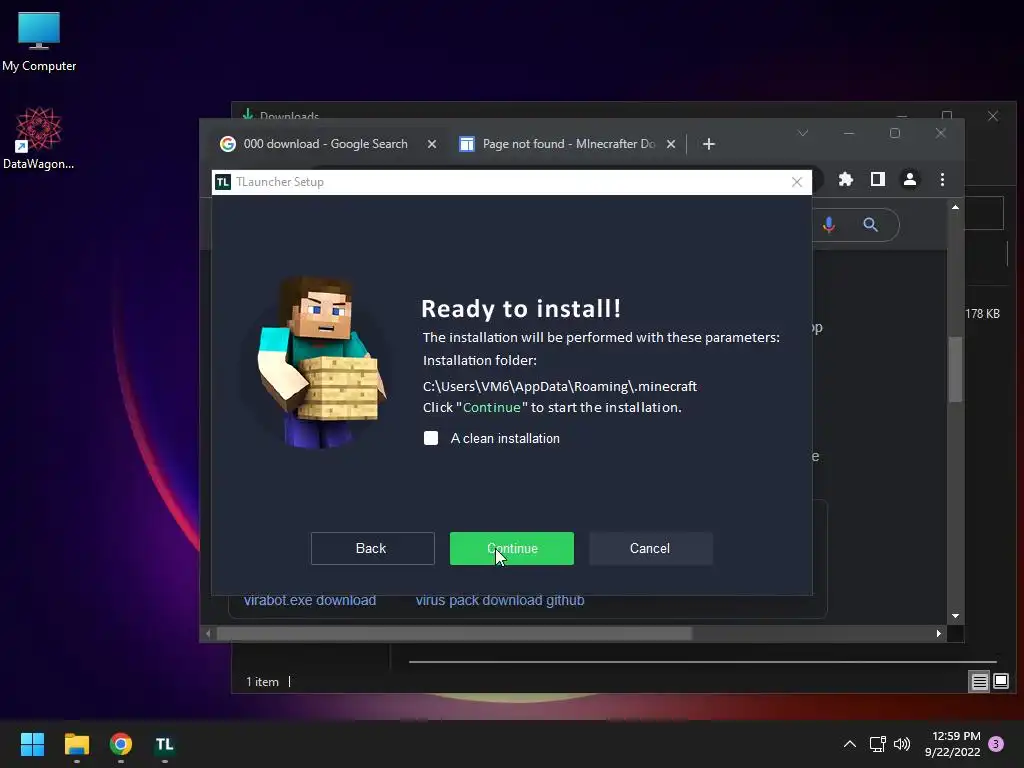Click the Google search magnifier icon
This screenshot has height=768, width=1024.
click(871, 225)
